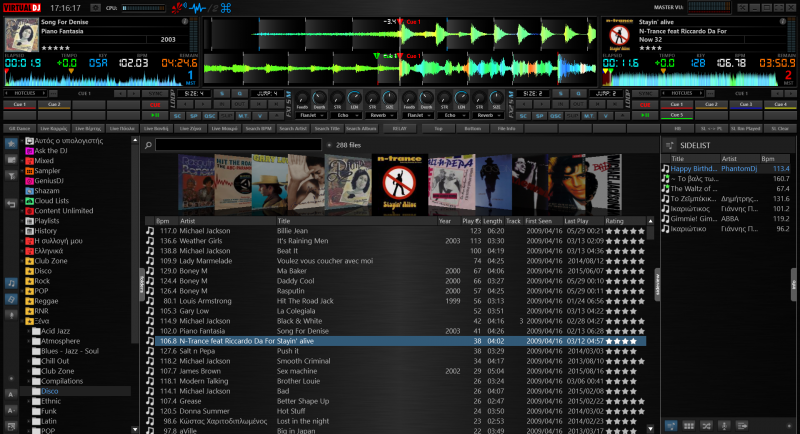Open the settings gear in top bar
The image size is (800, 434).
pos(95,8)
